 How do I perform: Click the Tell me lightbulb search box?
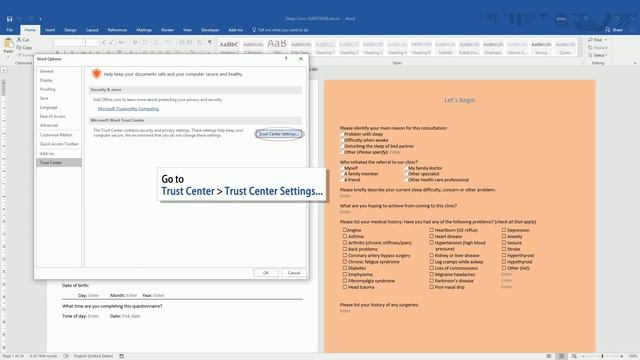280,30
